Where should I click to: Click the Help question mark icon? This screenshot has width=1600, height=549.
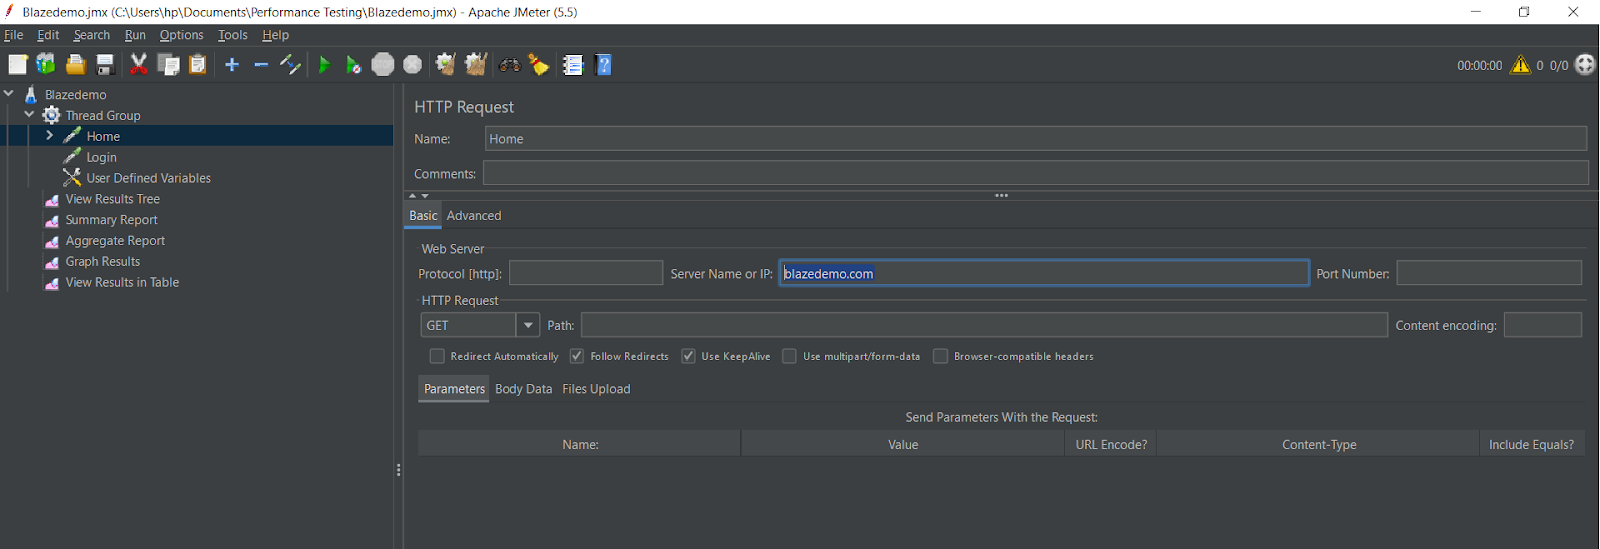(x=603, y=65)
